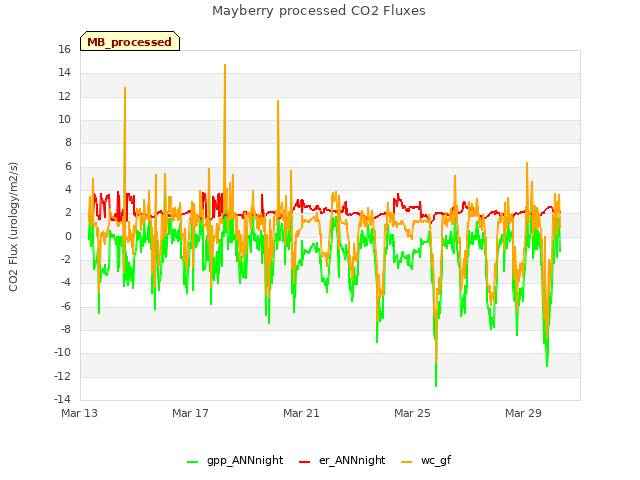Click the y-axis value -8
640x480 pixels.
(66, 329)
